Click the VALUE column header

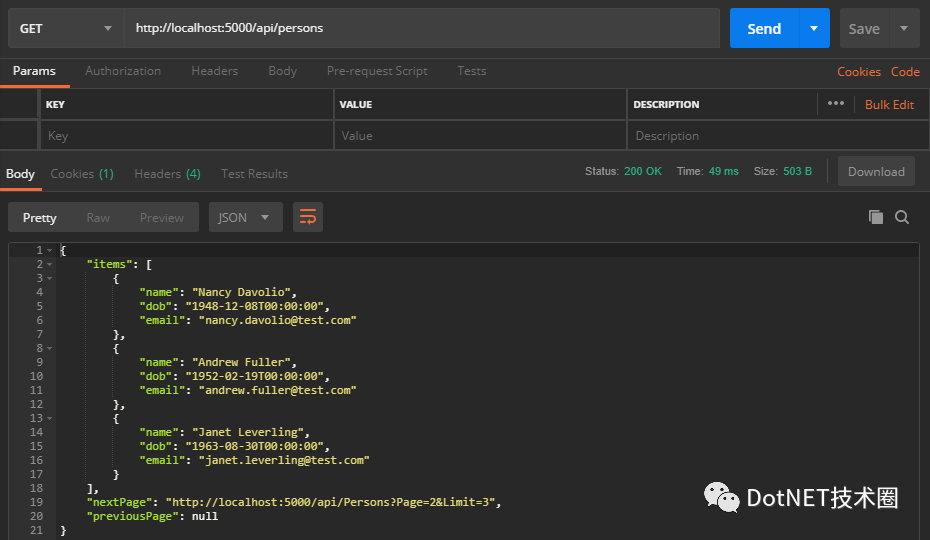pyautogui.click(x=356, y=104)
